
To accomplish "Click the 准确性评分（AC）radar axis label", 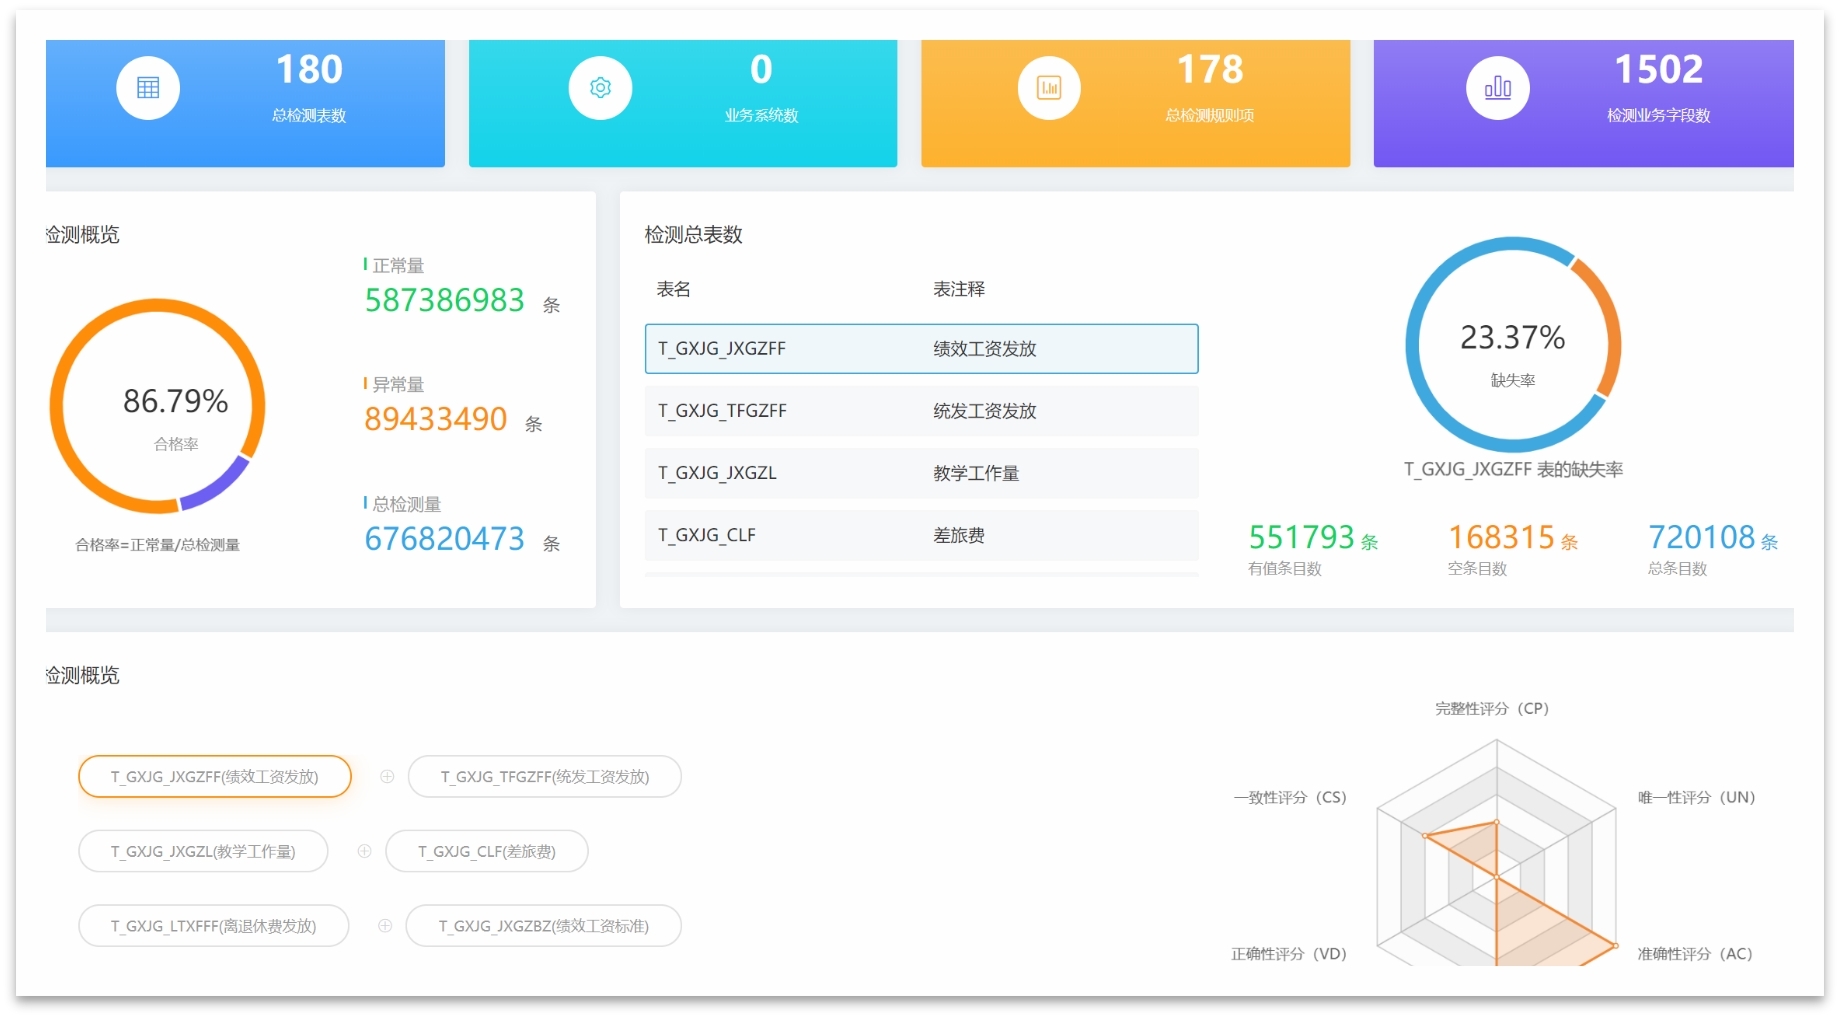I will 1695,954.
